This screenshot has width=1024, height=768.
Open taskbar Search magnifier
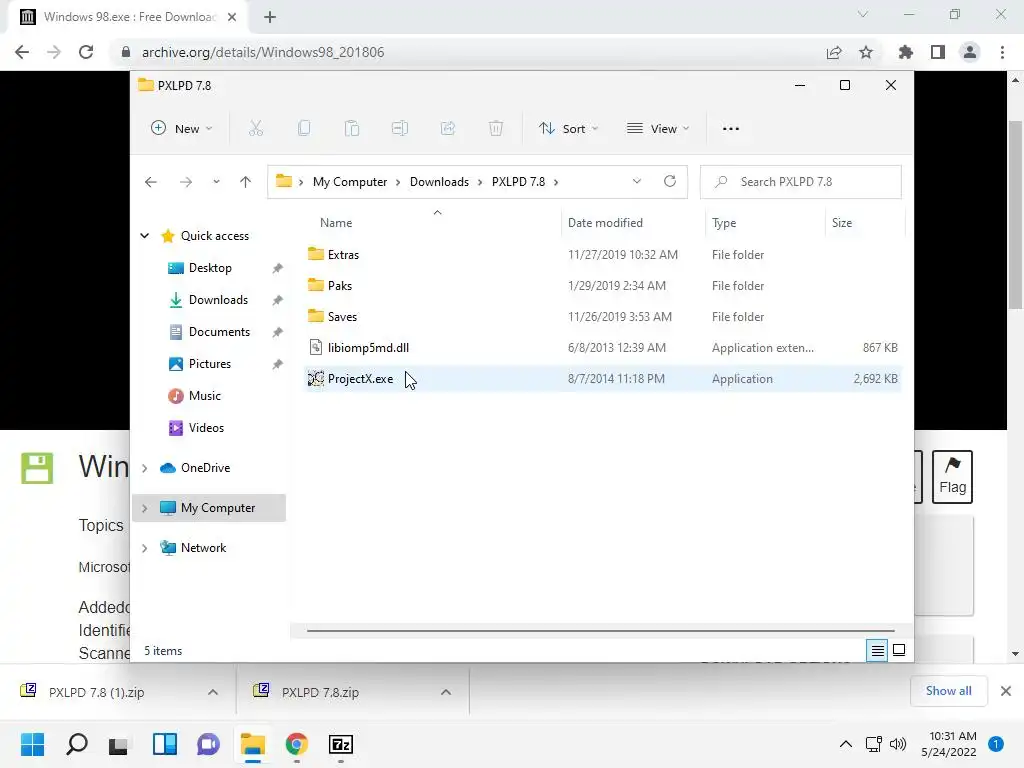coord(76,744)
